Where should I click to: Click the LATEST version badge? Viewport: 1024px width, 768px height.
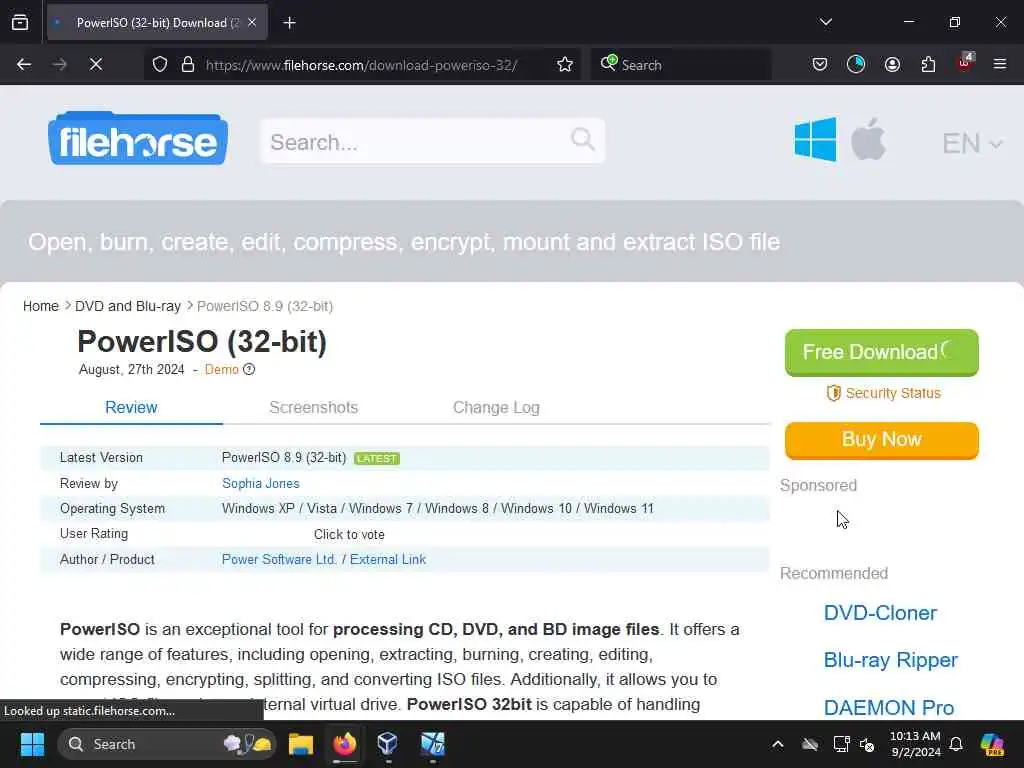[x=377, y=458]
